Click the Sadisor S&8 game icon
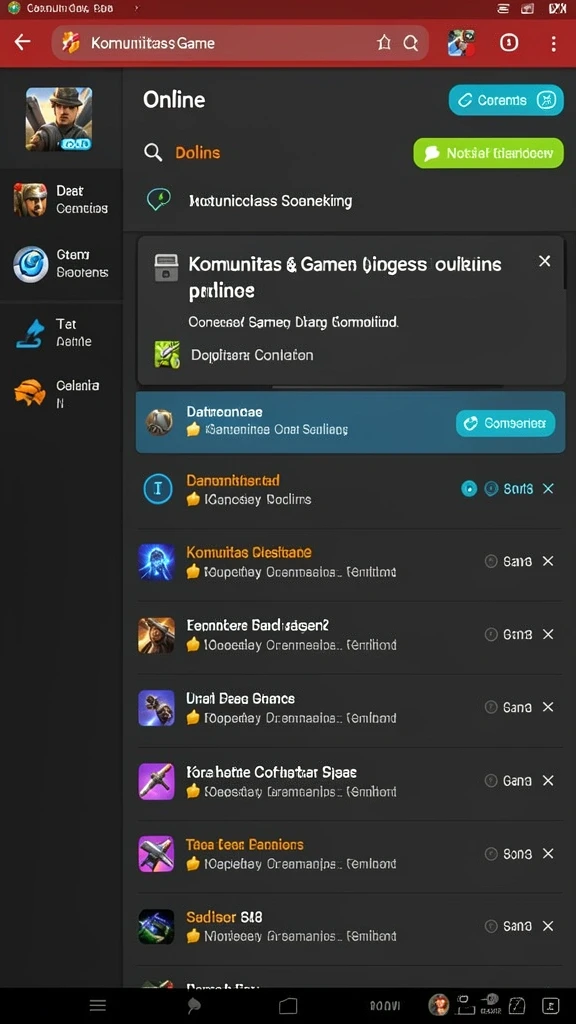 pyautogui.click(x=157, y=927)
